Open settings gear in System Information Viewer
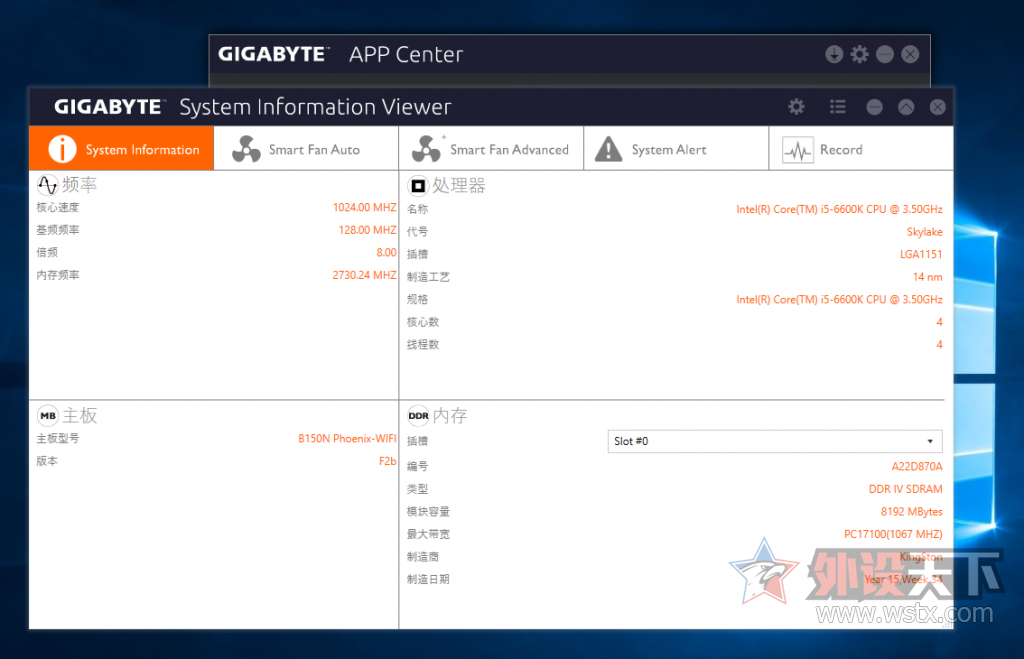 pos(796,106)
